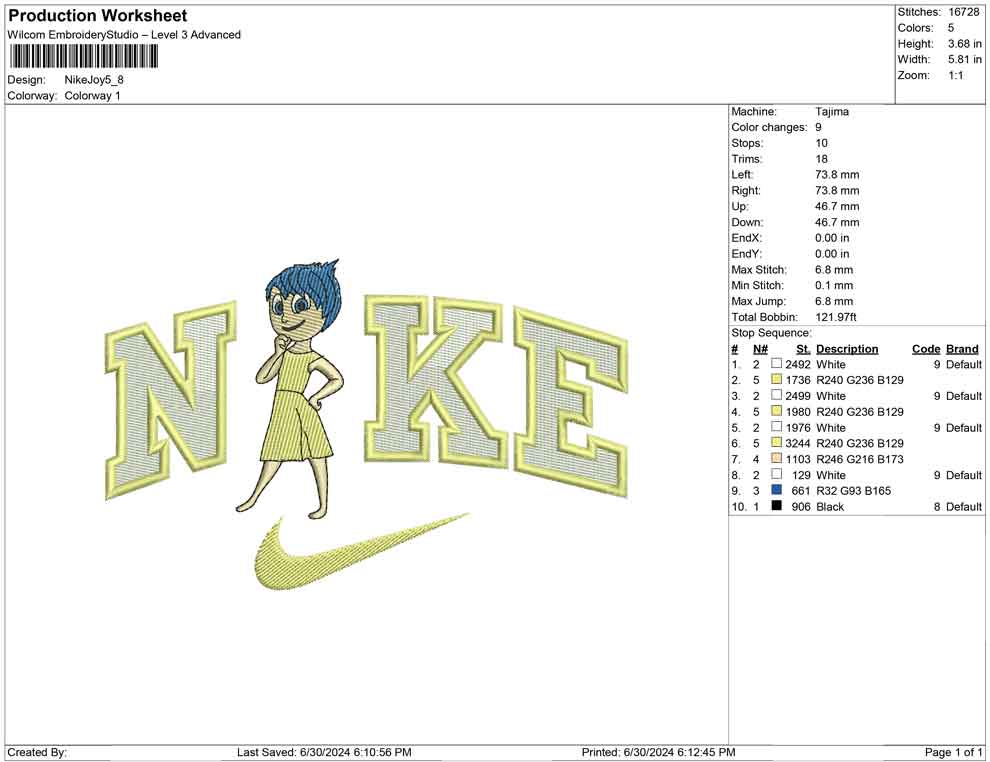The image size is (990, 762).
Task: Click the embroidered letter K
Action: click(x=436, y=381)
